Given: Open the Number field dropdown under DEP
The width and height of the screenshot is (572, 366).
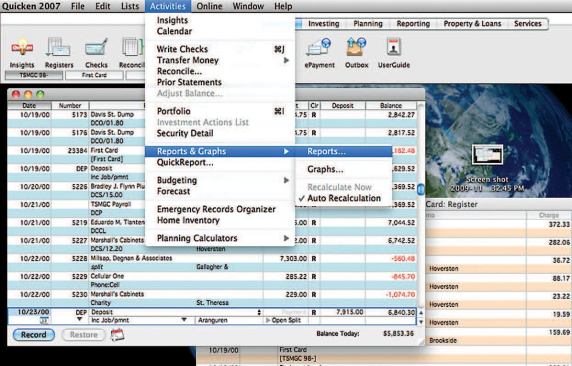Looking at the screenshot, I should [x=80, y=320].
